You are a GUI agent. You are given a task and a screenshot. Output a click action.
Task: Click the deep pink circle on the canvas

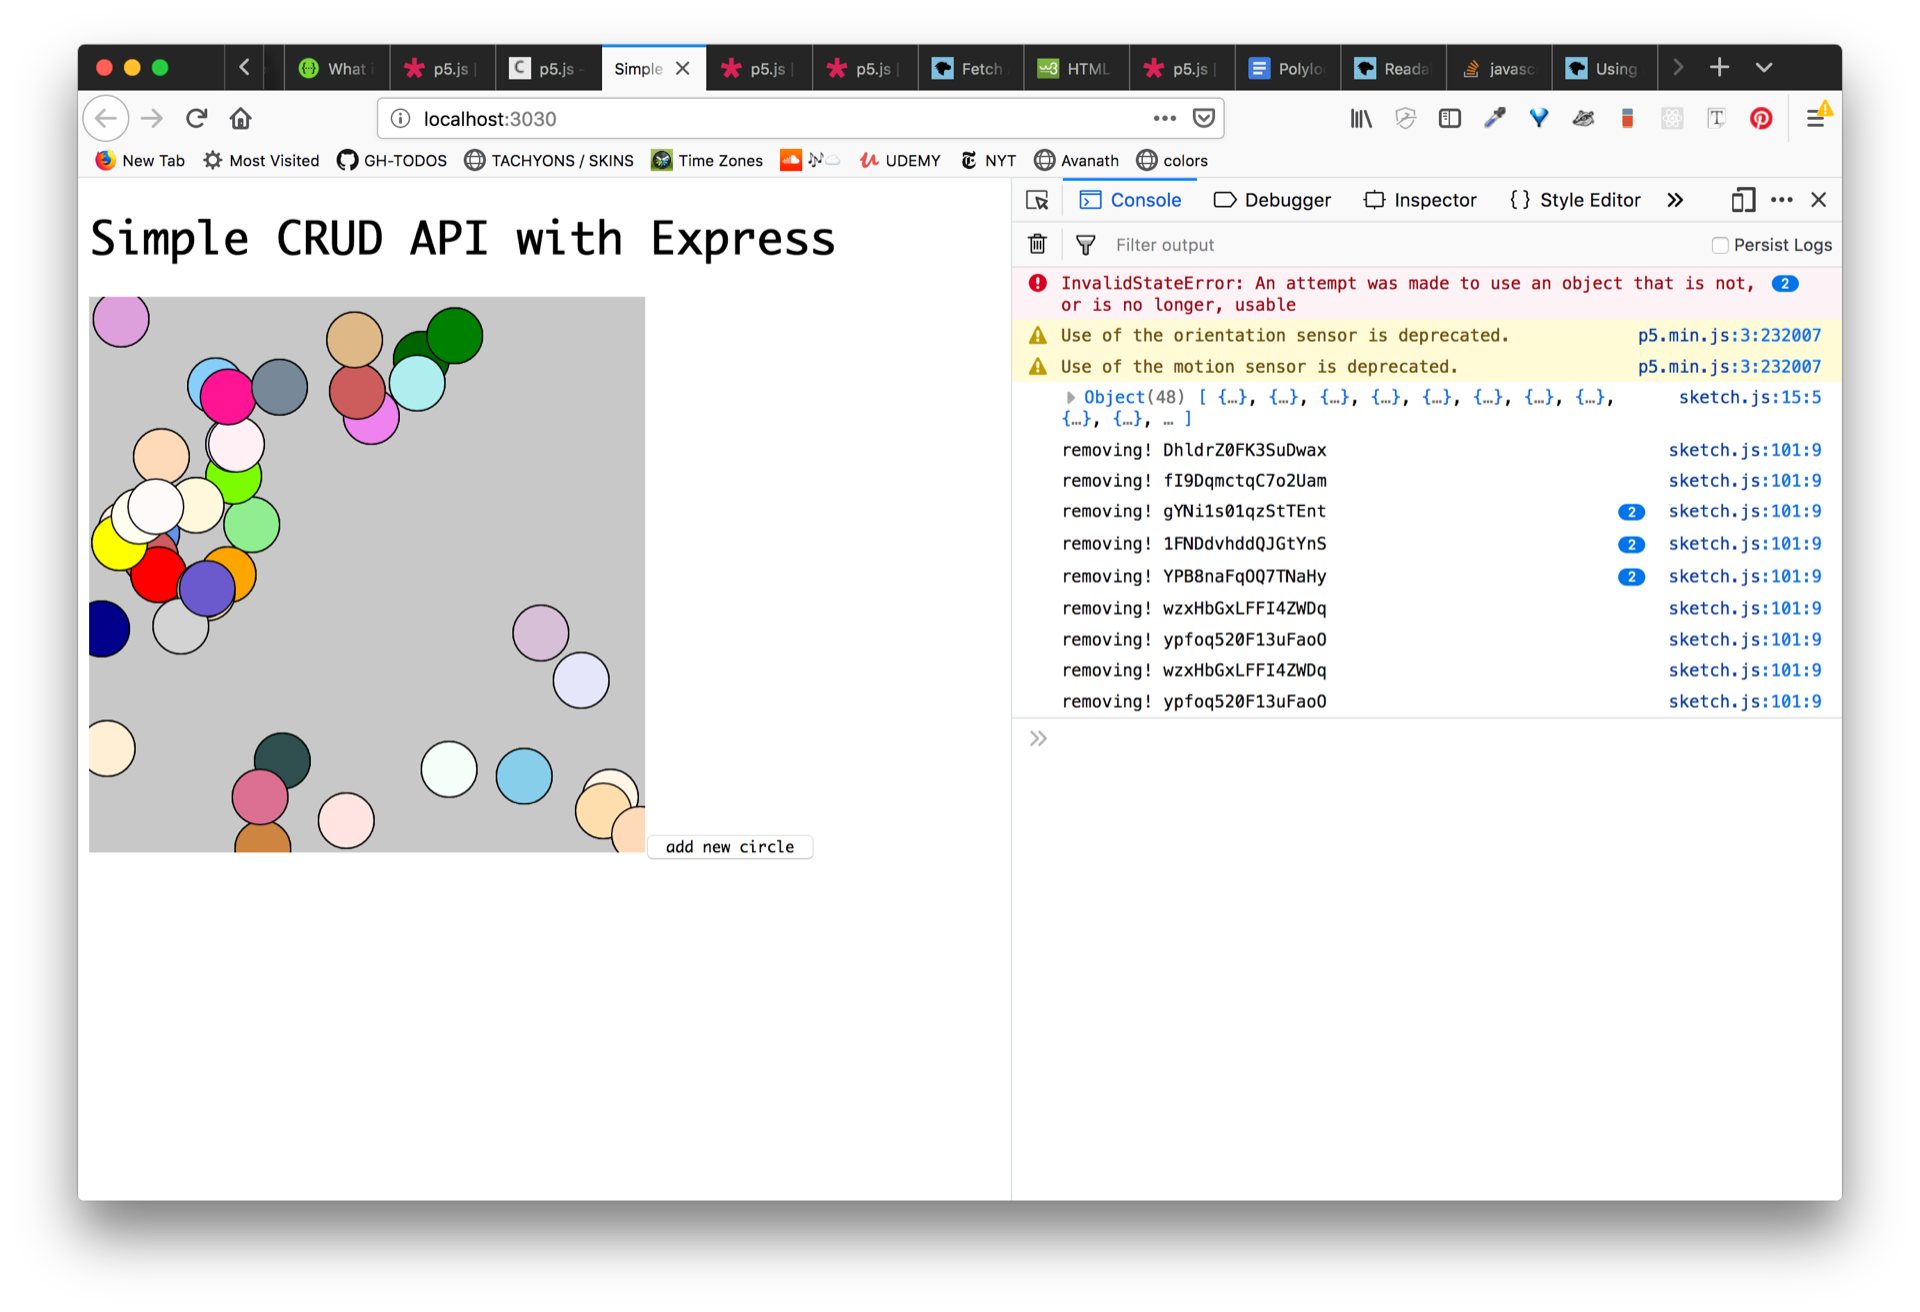click(x=227, y=397)
